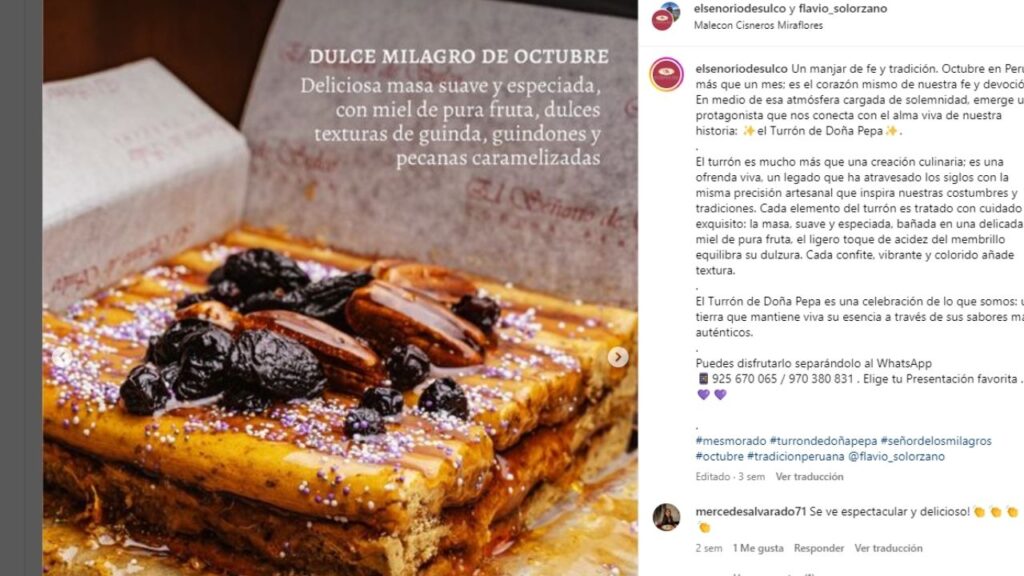The height and width of the screenshot is (576, 1024).
Task: Open #turrondedoñapepa hashtag
Action: pos(823,441)
